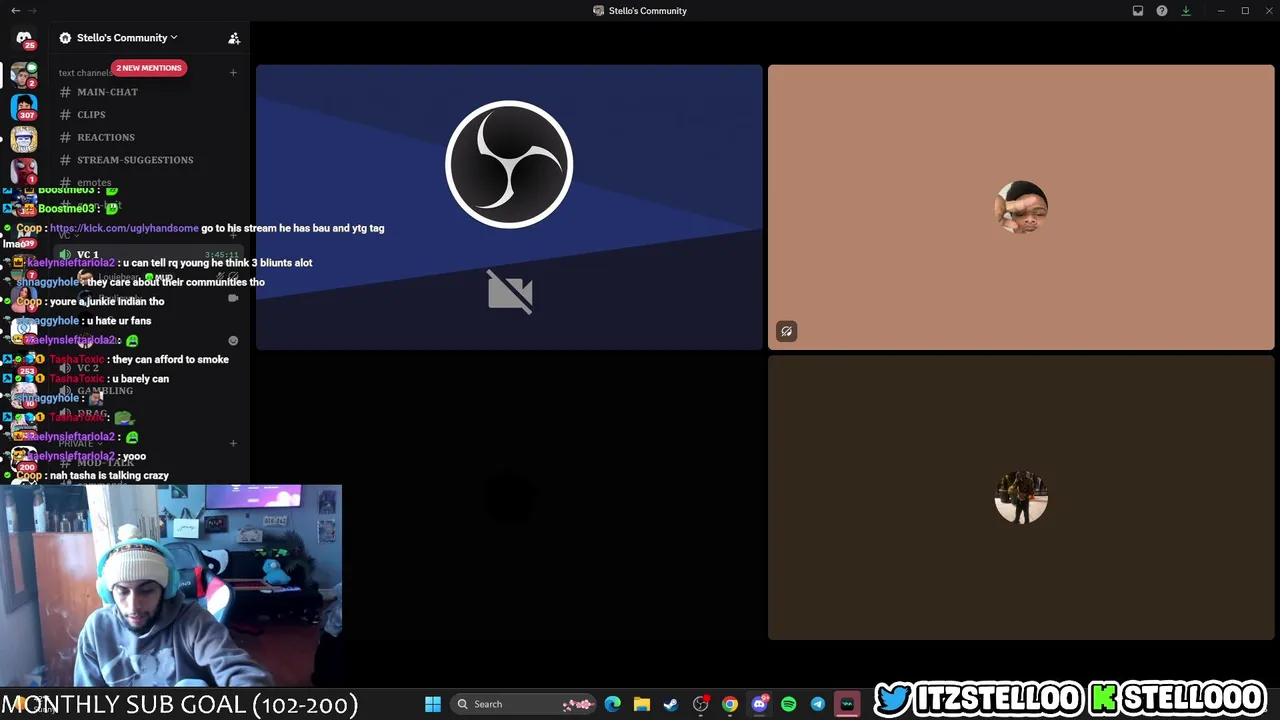Click 'youre a junkie indian tho' message
Screen dimensions: 1280x720
point(107,302)
